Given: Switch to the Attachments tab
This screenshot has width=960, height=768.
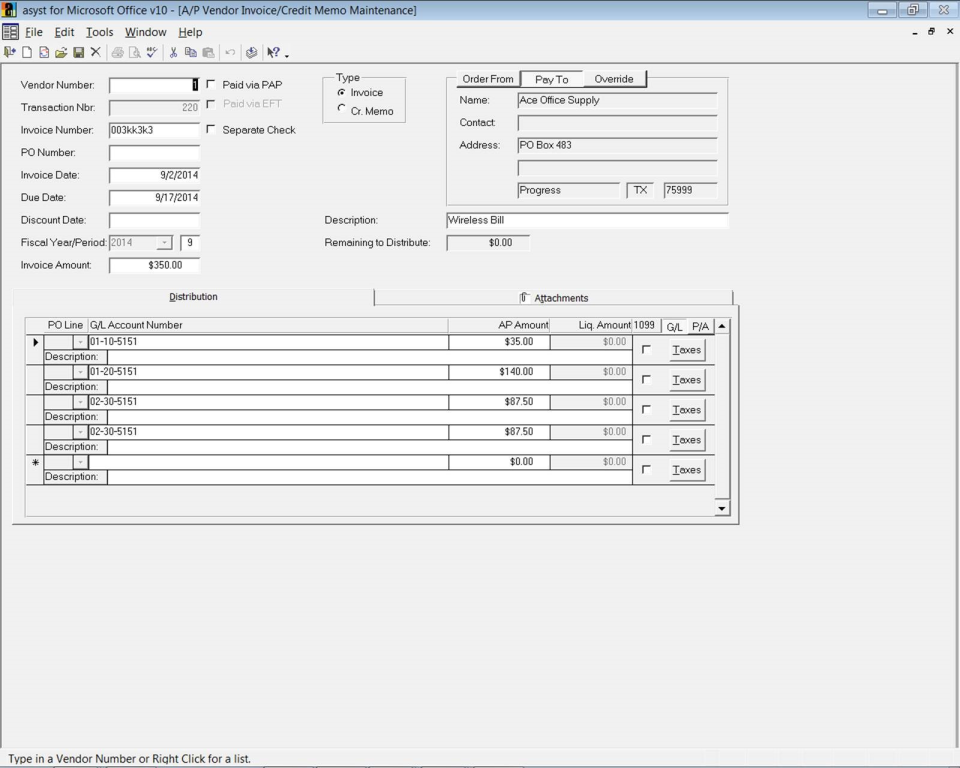Looking at the screenshot, I should 553,298.
